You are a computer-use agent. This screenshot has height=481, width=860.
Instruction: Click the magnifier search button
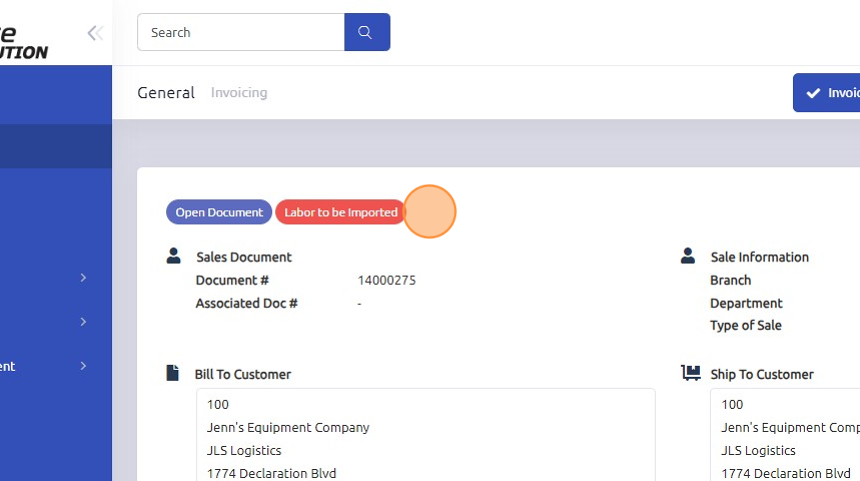(x=366, y=32)
